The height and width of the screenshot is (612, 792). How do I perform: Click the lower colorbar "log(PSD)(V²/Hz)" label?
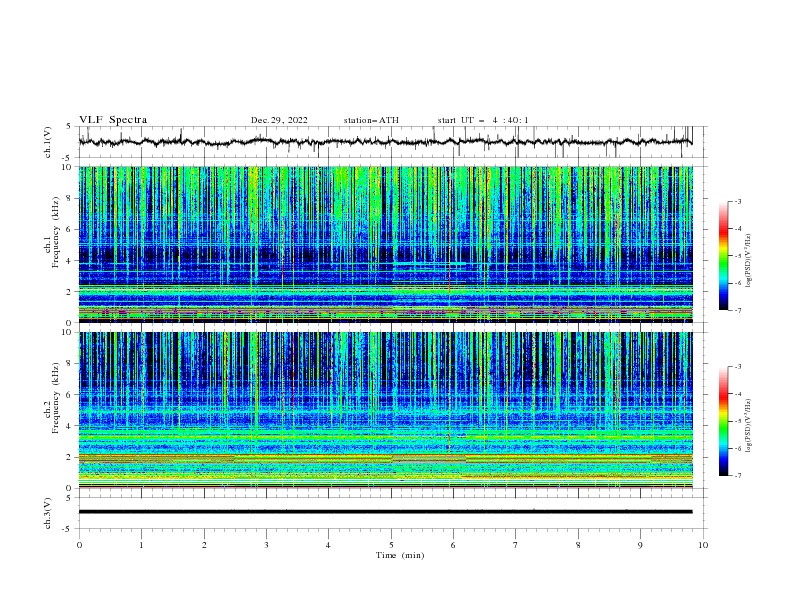[749, 426]
